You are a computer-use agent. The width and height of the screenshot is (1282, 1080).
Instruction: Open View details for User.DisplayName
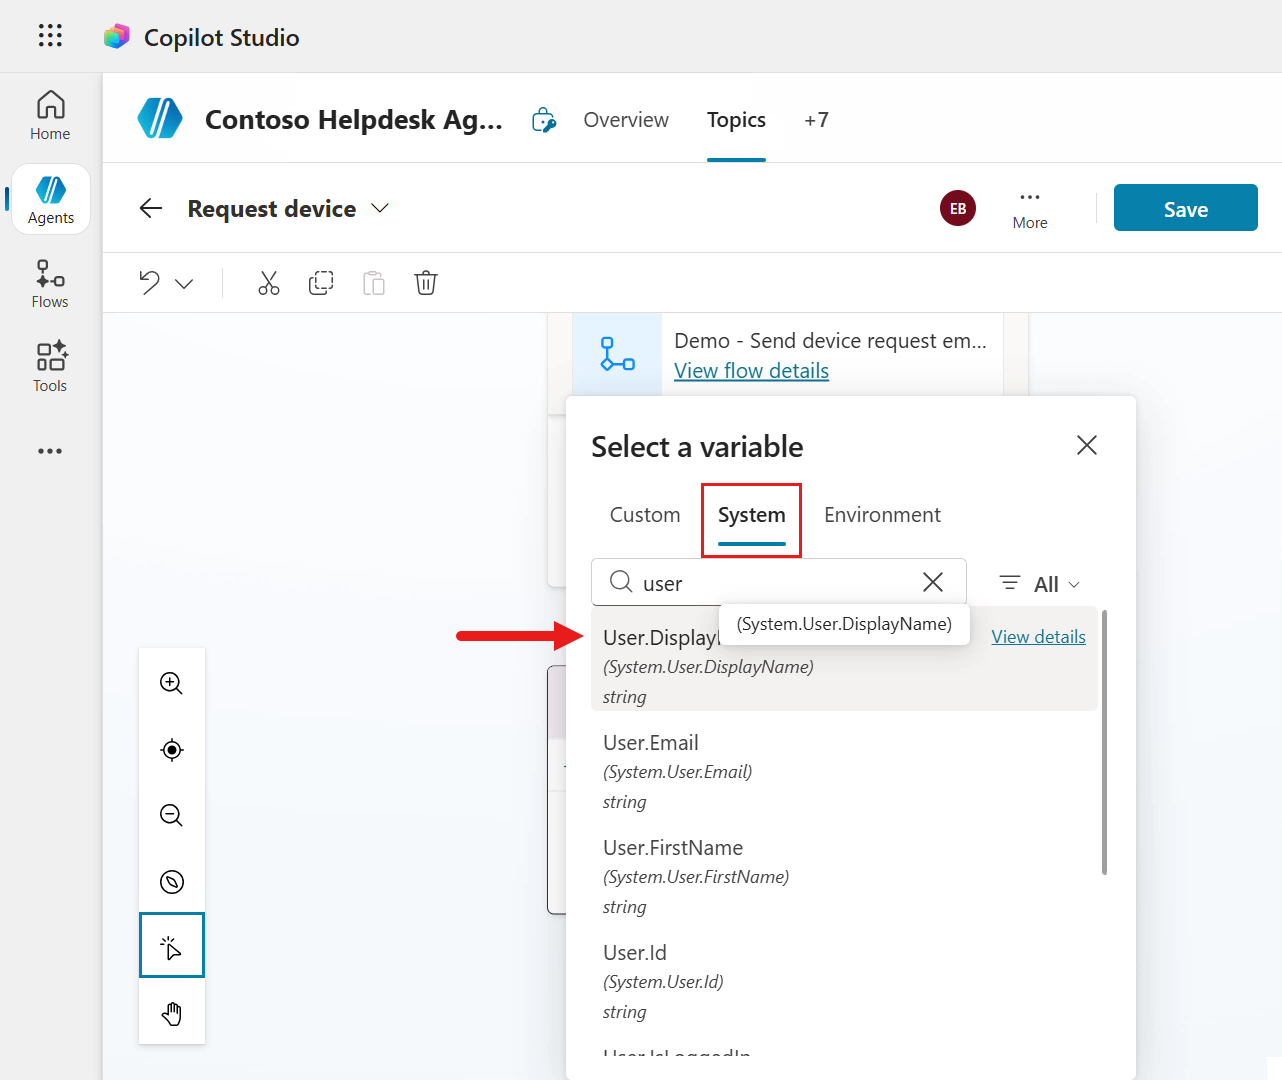pyautogui.click(x=1038, y=636)
